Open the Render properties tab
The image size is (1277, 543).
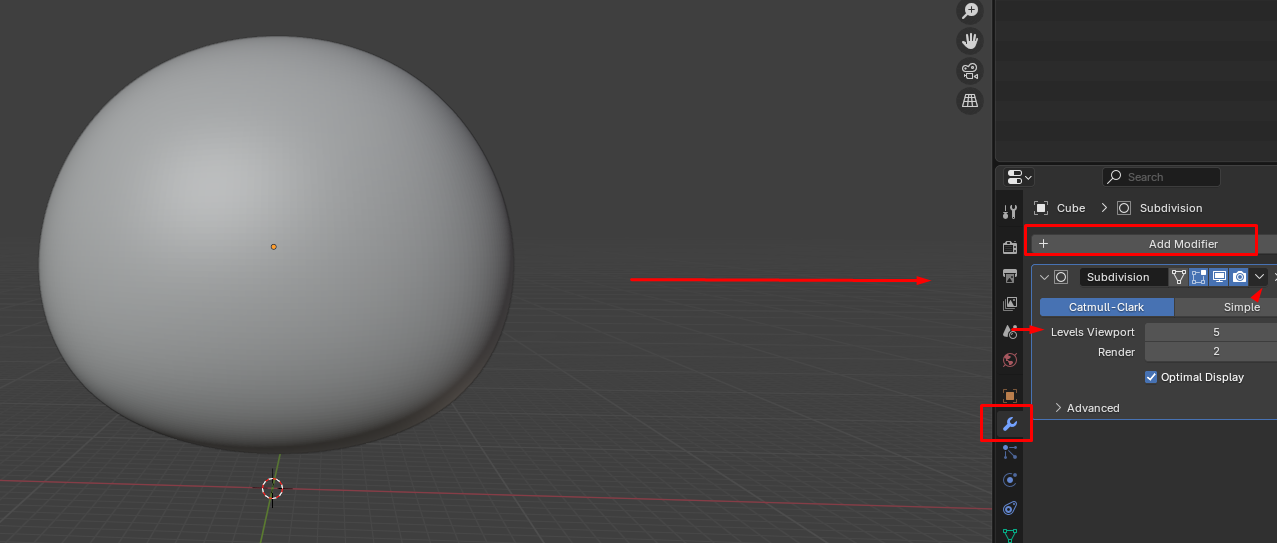click(1010, 247)
